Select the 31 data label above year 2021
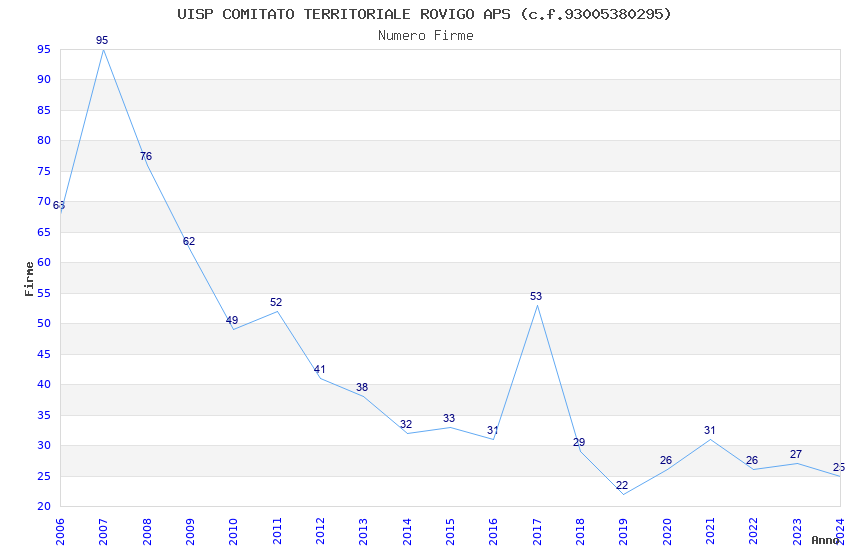The width and height of the screenshot is (850, 550). coord(710,430)
